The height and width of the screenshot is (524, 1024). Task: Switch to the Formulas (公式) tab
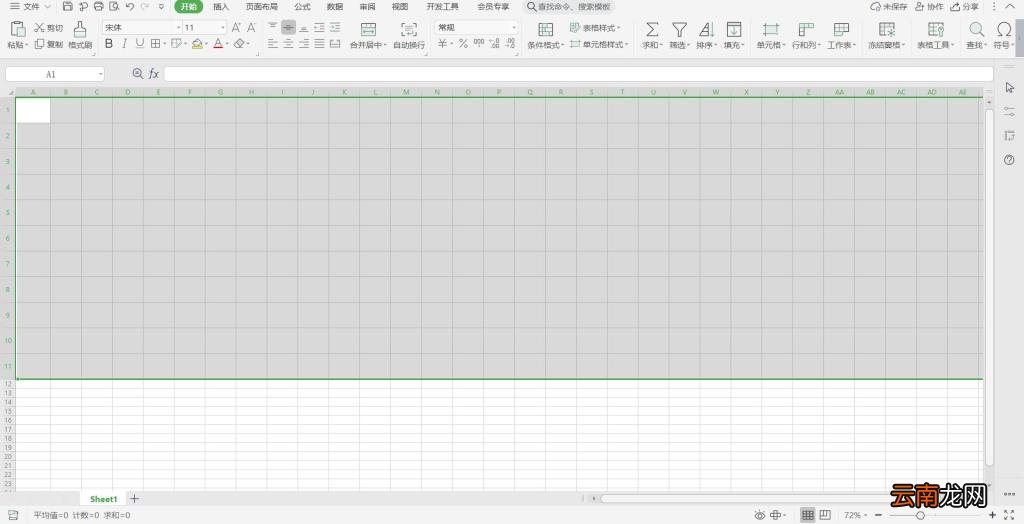click(302, 7)
